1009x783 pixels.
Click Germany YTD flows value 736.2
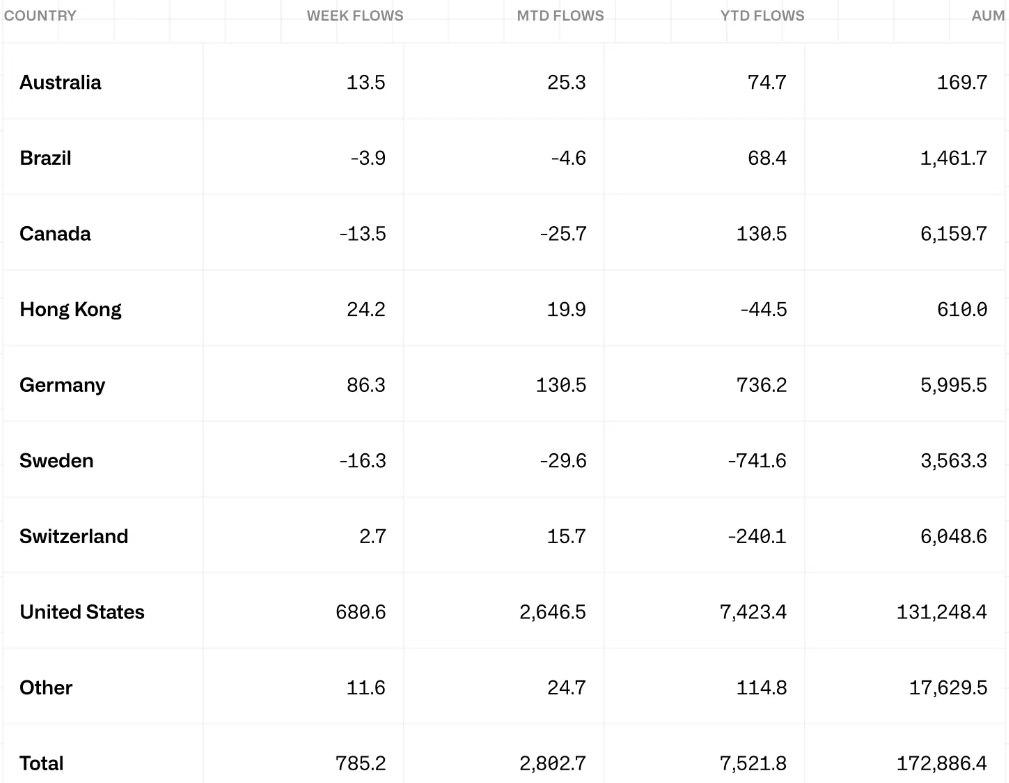coord(761,385)
